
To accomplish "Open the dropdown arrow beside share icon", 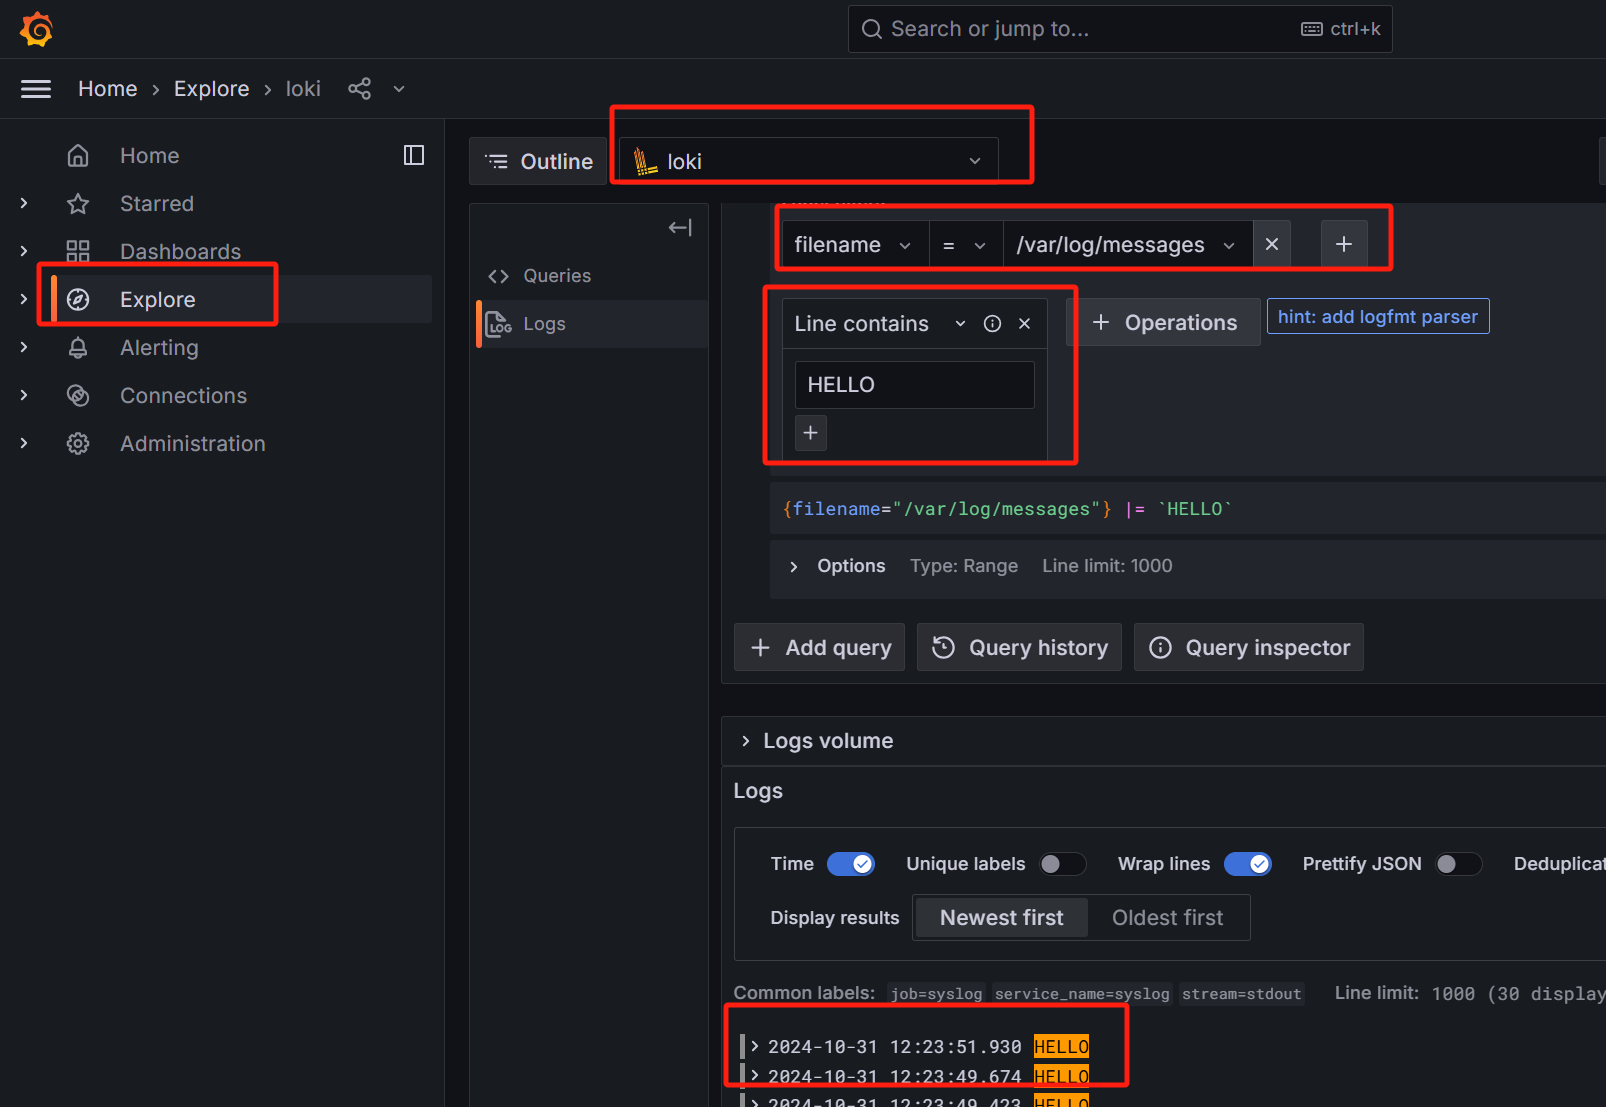I will click(399, 89).
